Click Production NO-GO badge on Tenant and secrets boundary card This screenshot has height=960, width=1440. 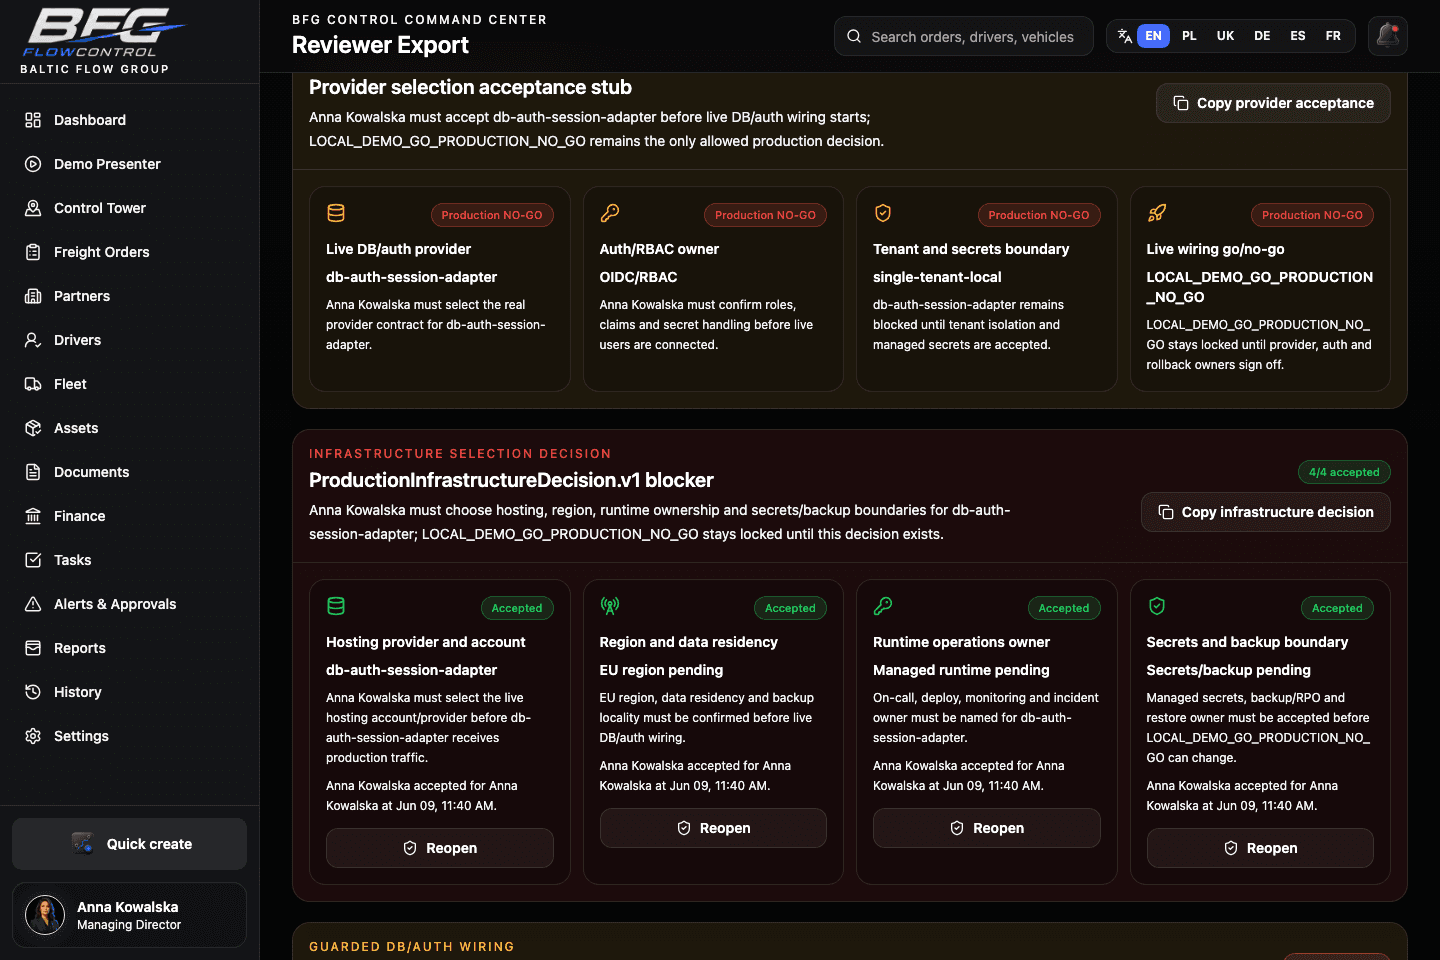1039,215
